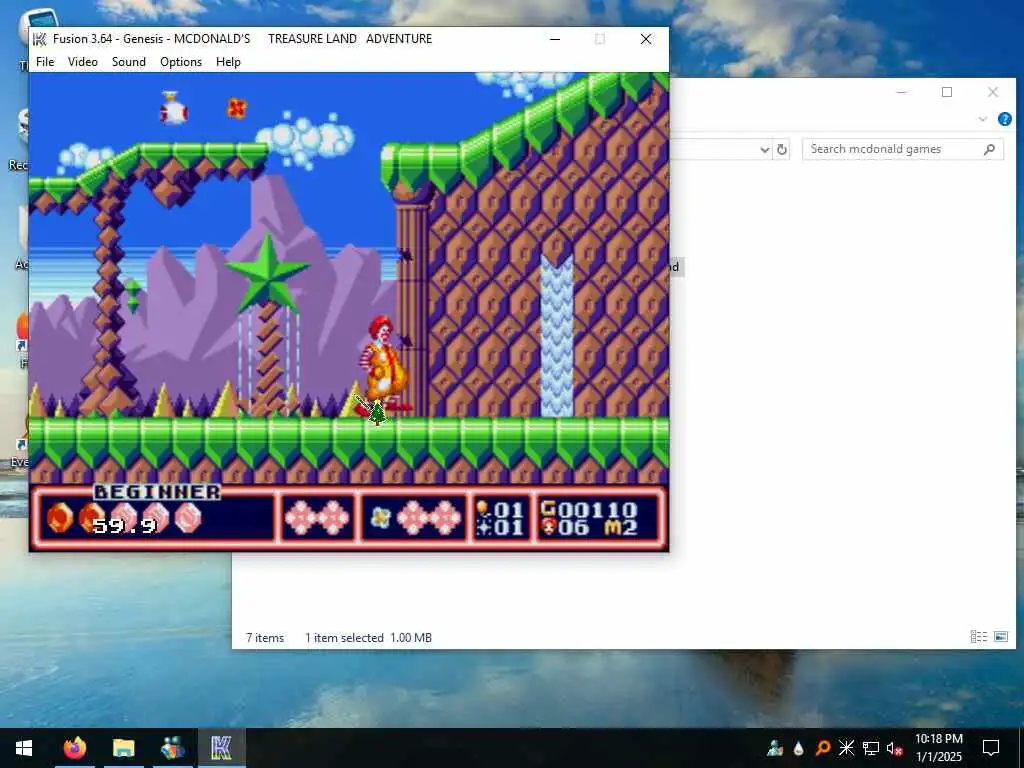Click the colorful people app on taskbar

(x=172, y=748)
